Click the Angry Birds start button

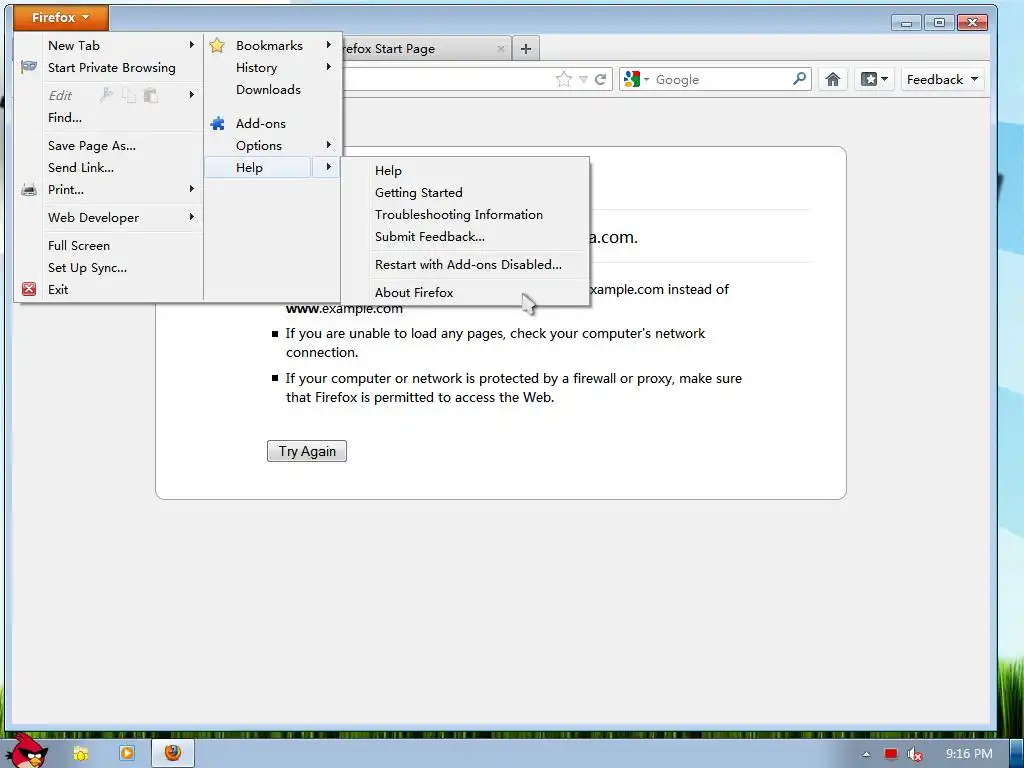[27, 750]
